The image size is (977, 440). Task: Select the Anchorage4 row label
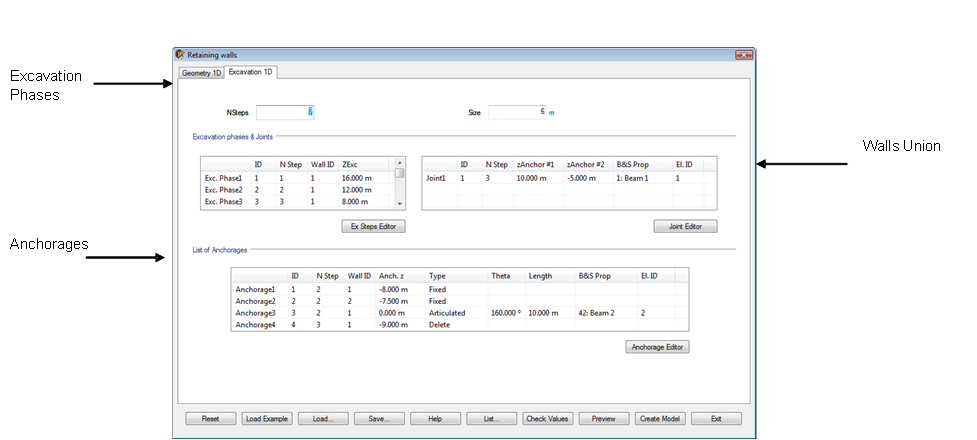click(x=255, y=325)
